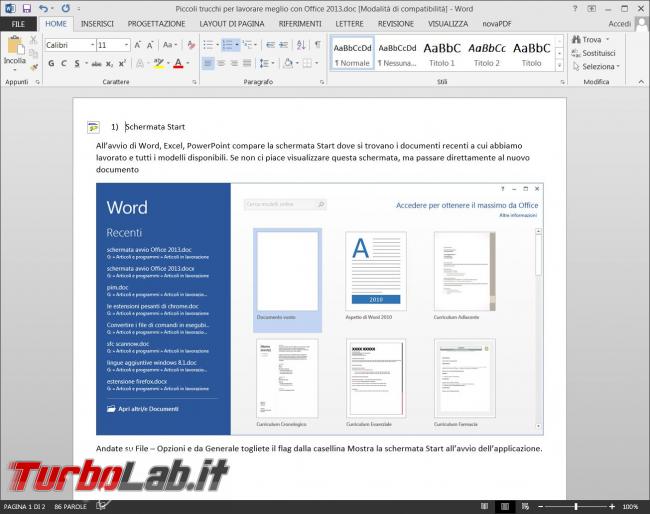Apply yellow text highlight color
The width and height of the screenshot is (650, 514).
(158, 63)
